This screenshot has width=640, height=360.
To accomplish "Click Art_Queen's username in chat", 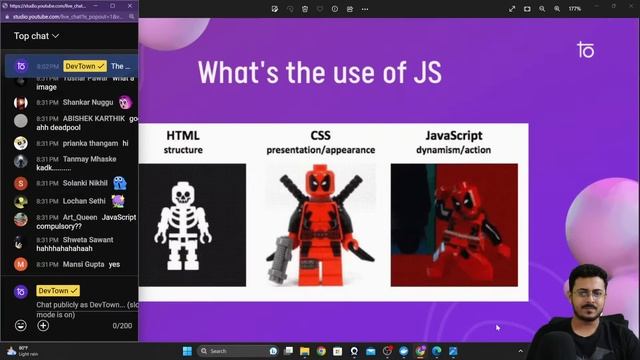I will (x=80, y=218).
